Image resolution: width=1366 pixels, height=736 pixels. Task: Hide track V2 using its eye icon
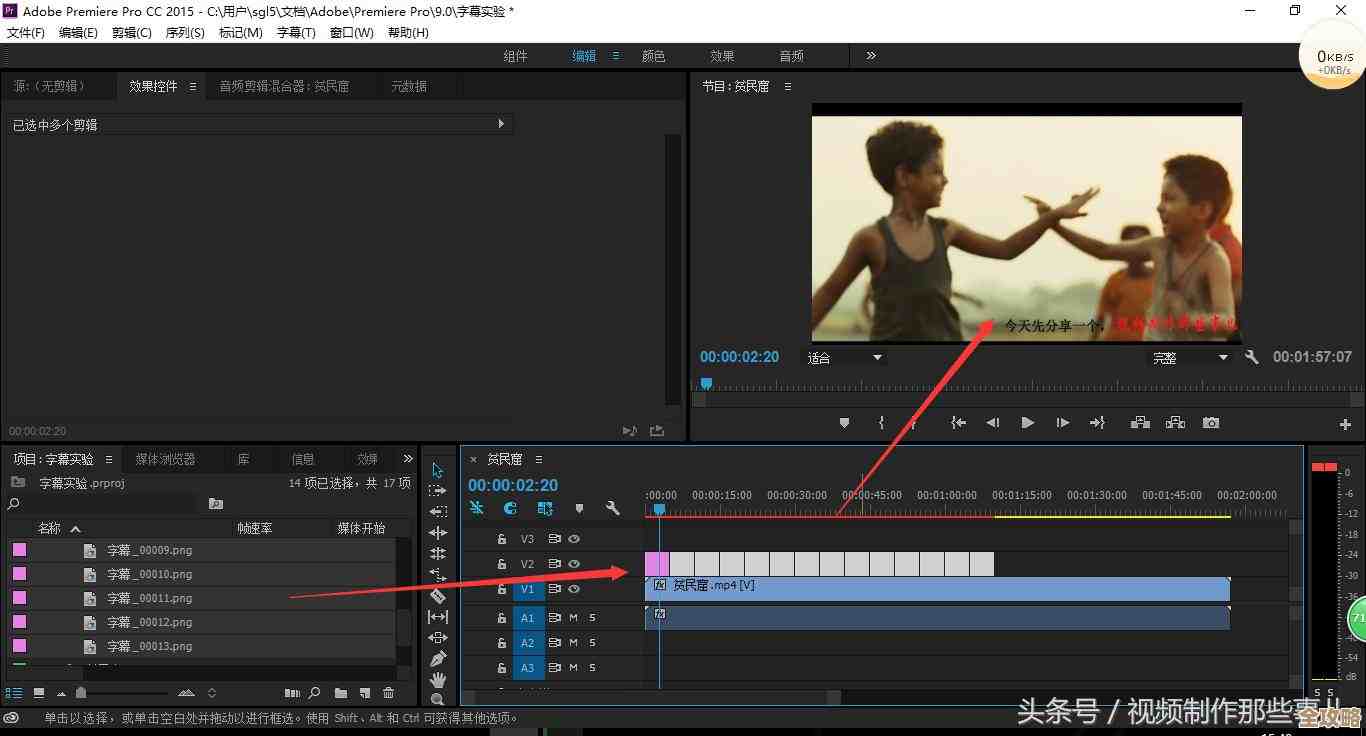[x=574, y=564]
